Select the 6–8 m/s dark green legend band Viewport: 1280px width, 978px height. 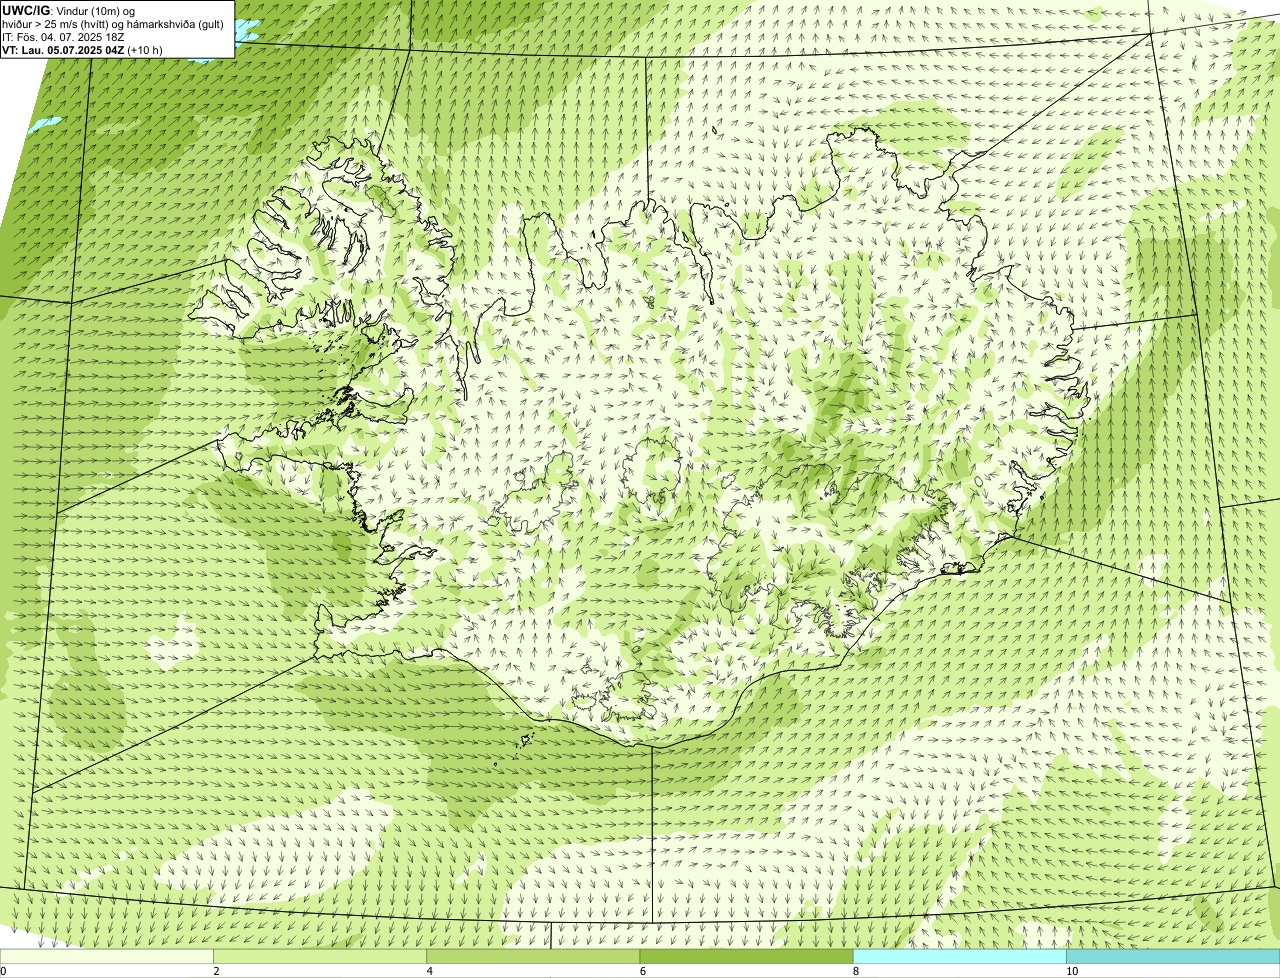(746, 956)
